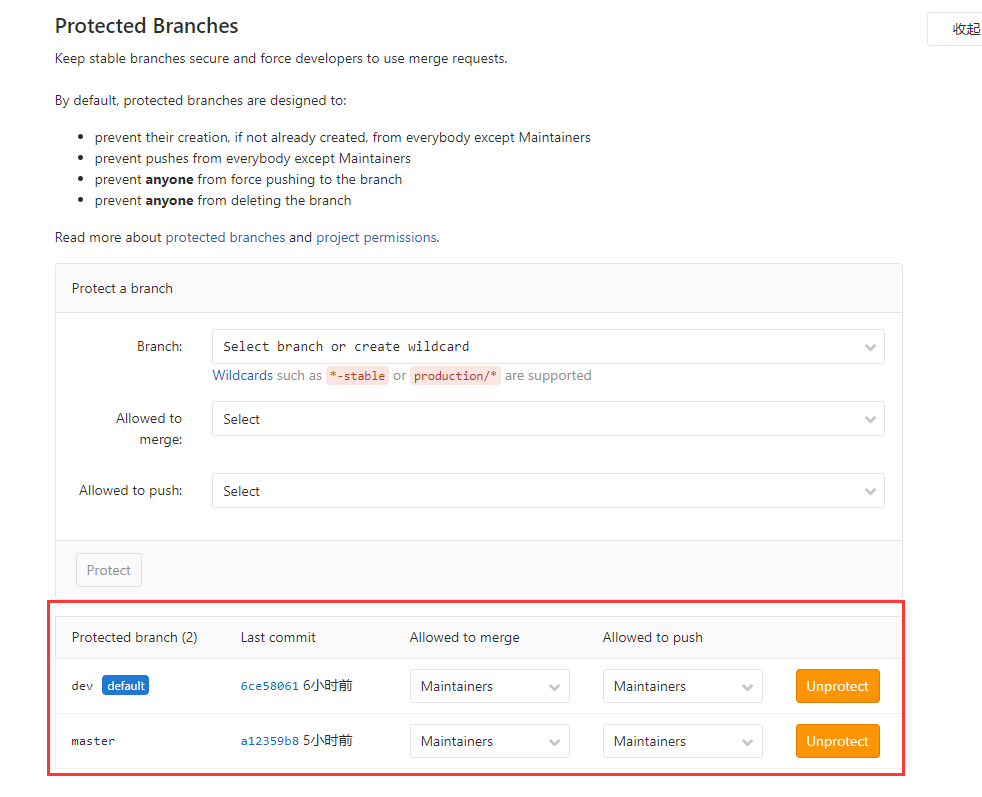
Task: Change master branch Allowed to push dropdown
Action: 682,741
